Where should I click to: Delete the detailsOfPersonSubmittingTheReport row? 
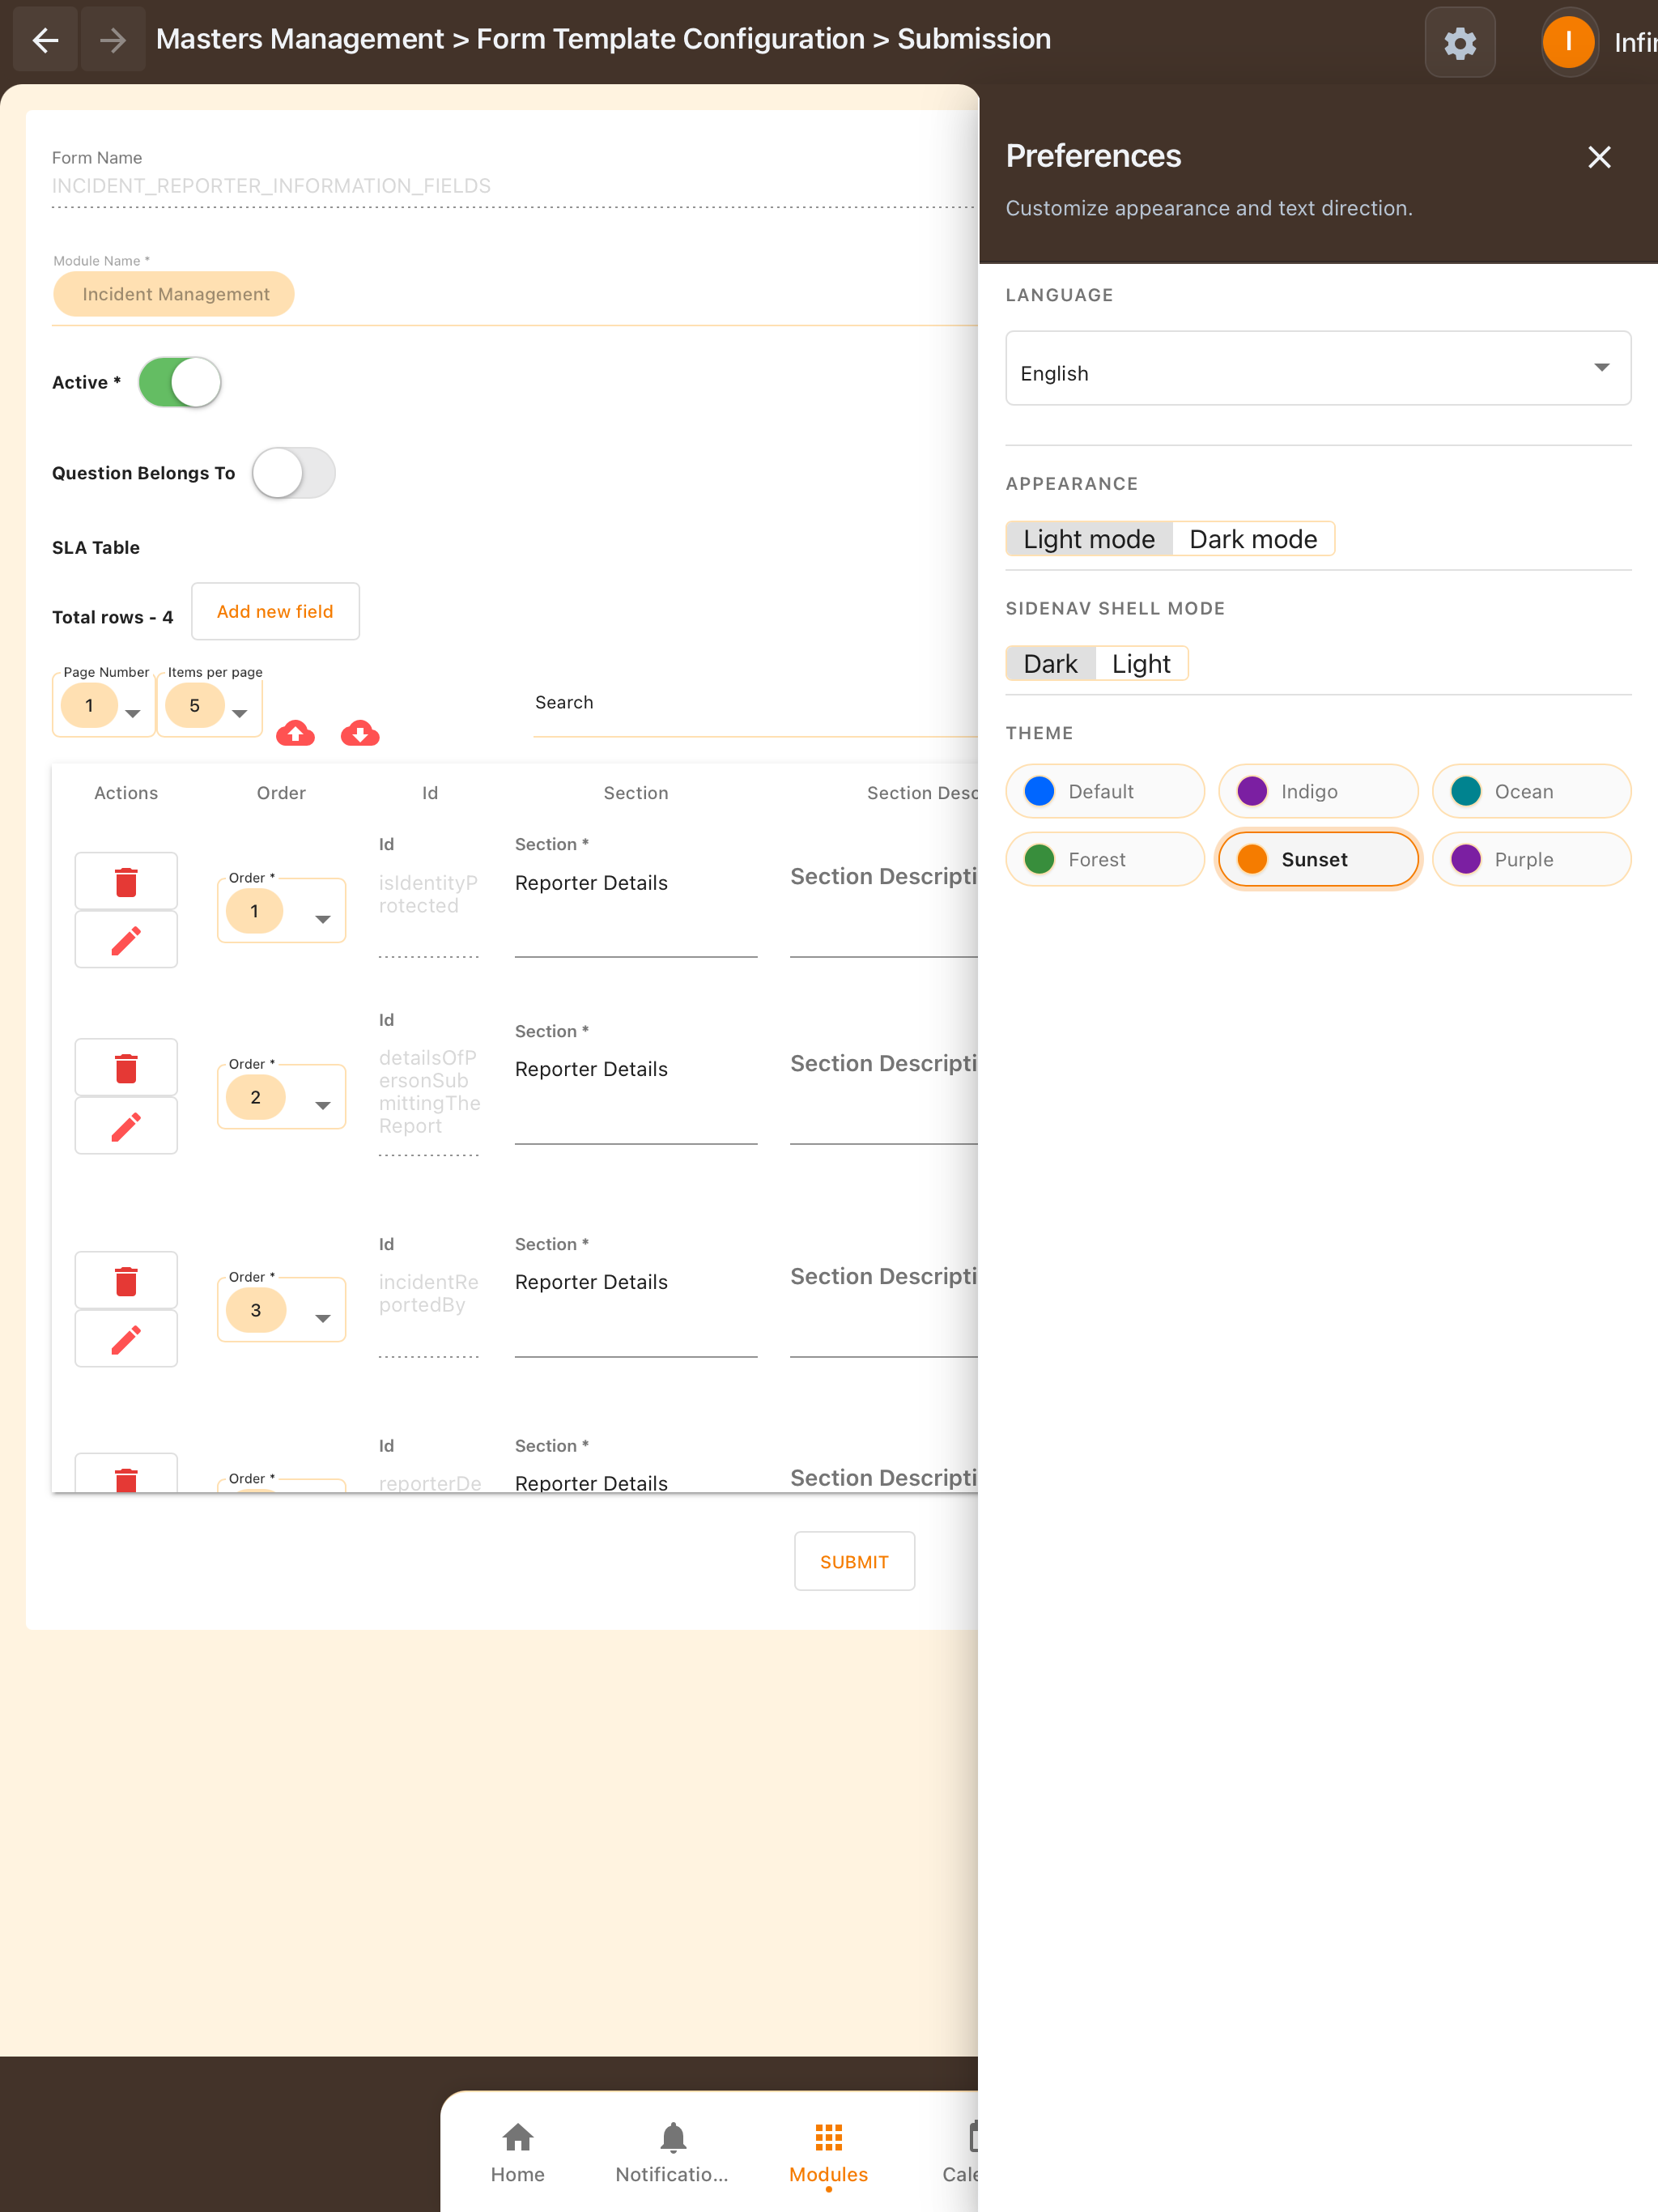(126, 1067)
